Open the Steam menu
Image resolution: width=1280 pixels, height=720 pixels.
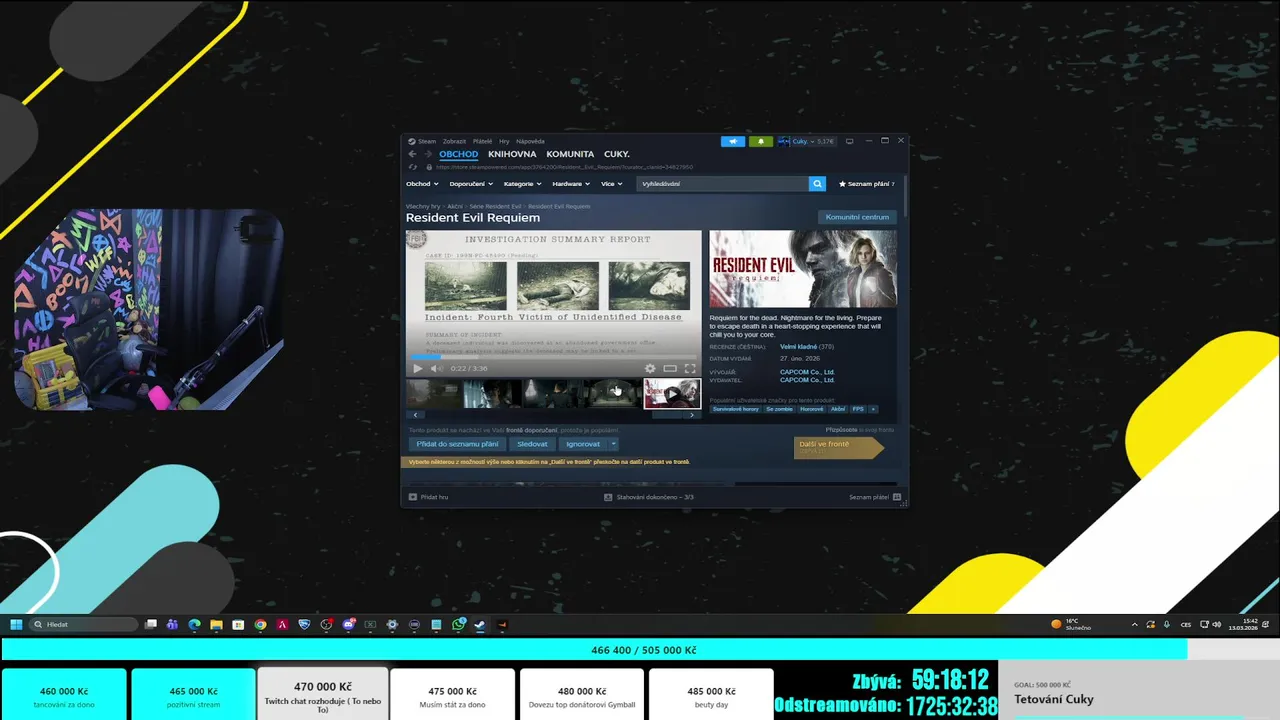coord(423,141)
